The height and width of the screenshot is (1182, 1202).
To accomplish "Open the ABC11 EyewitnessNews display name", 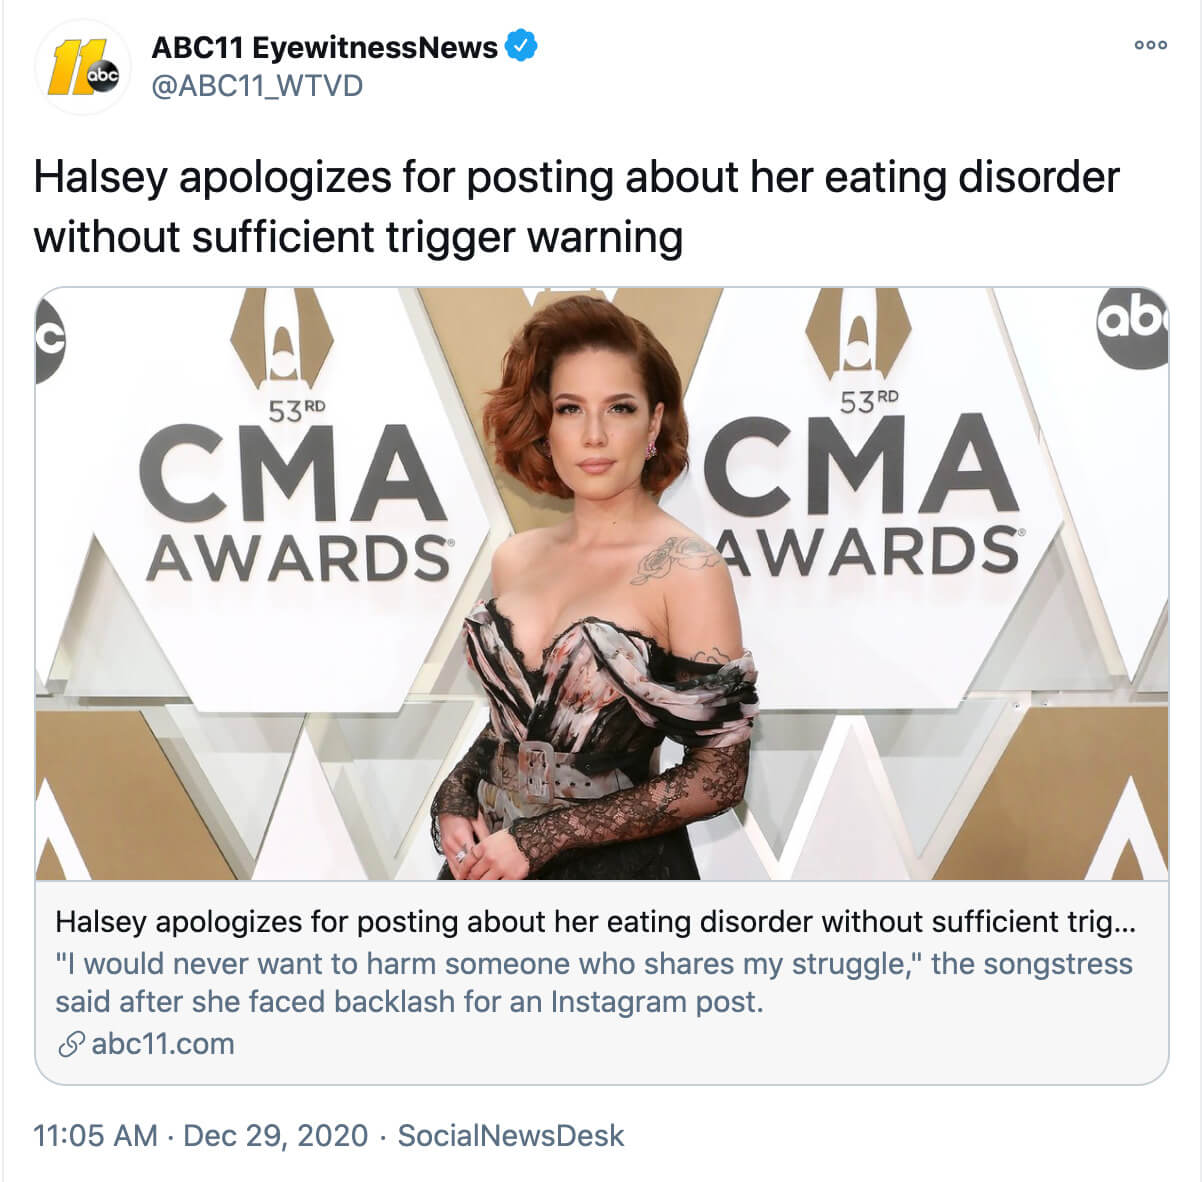I will [x=324, y=47].
